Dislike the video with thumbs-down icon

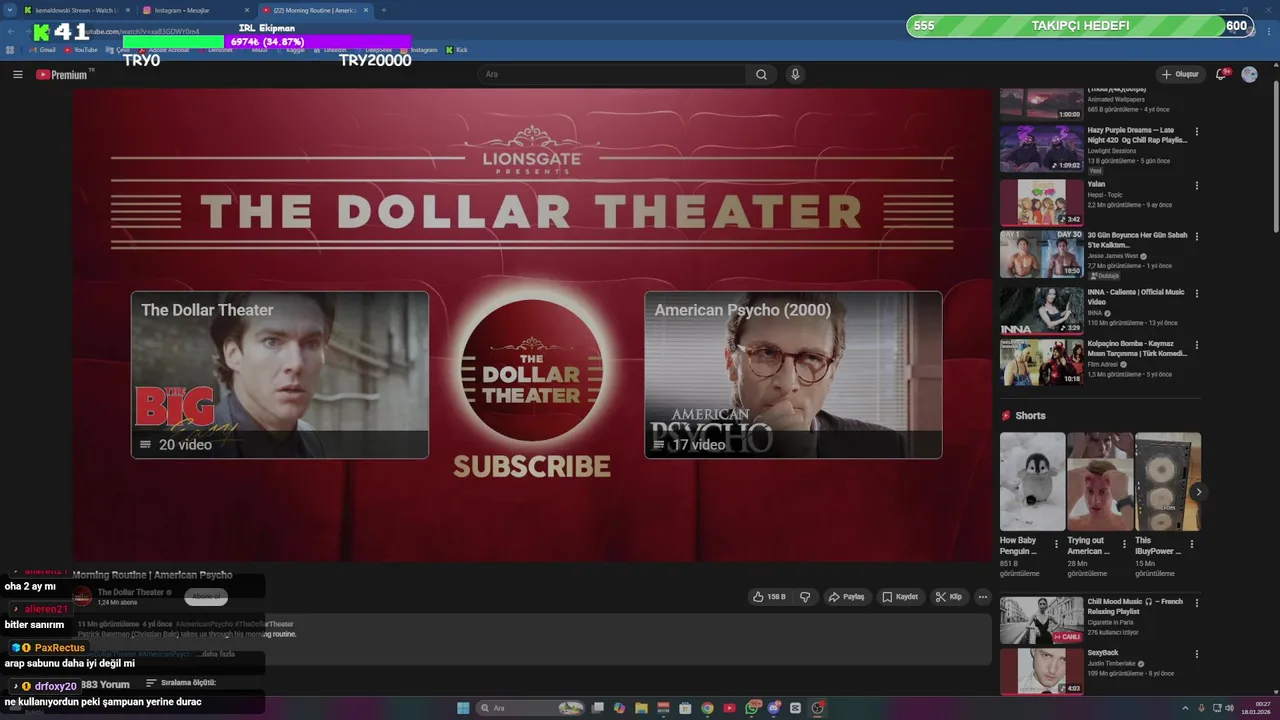point(804,597)
